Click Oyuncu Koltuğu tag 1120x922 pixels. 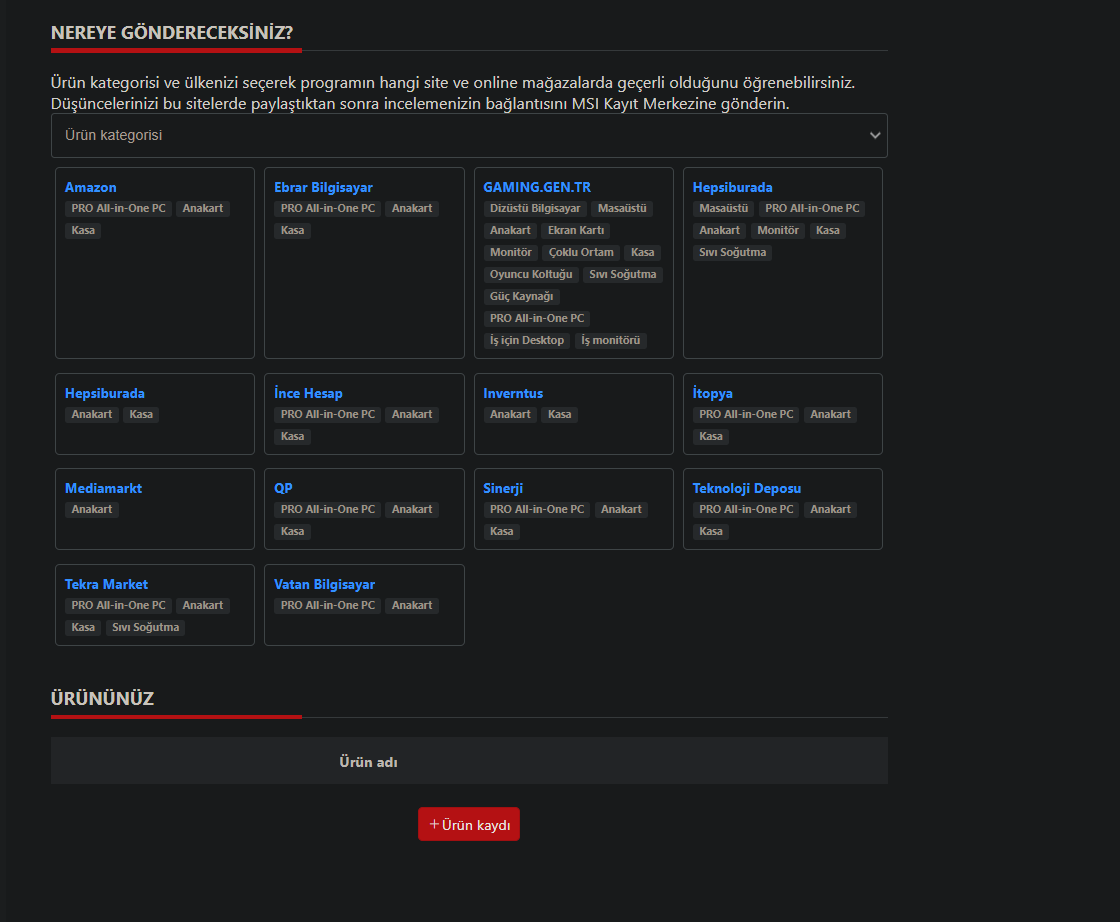531,275
